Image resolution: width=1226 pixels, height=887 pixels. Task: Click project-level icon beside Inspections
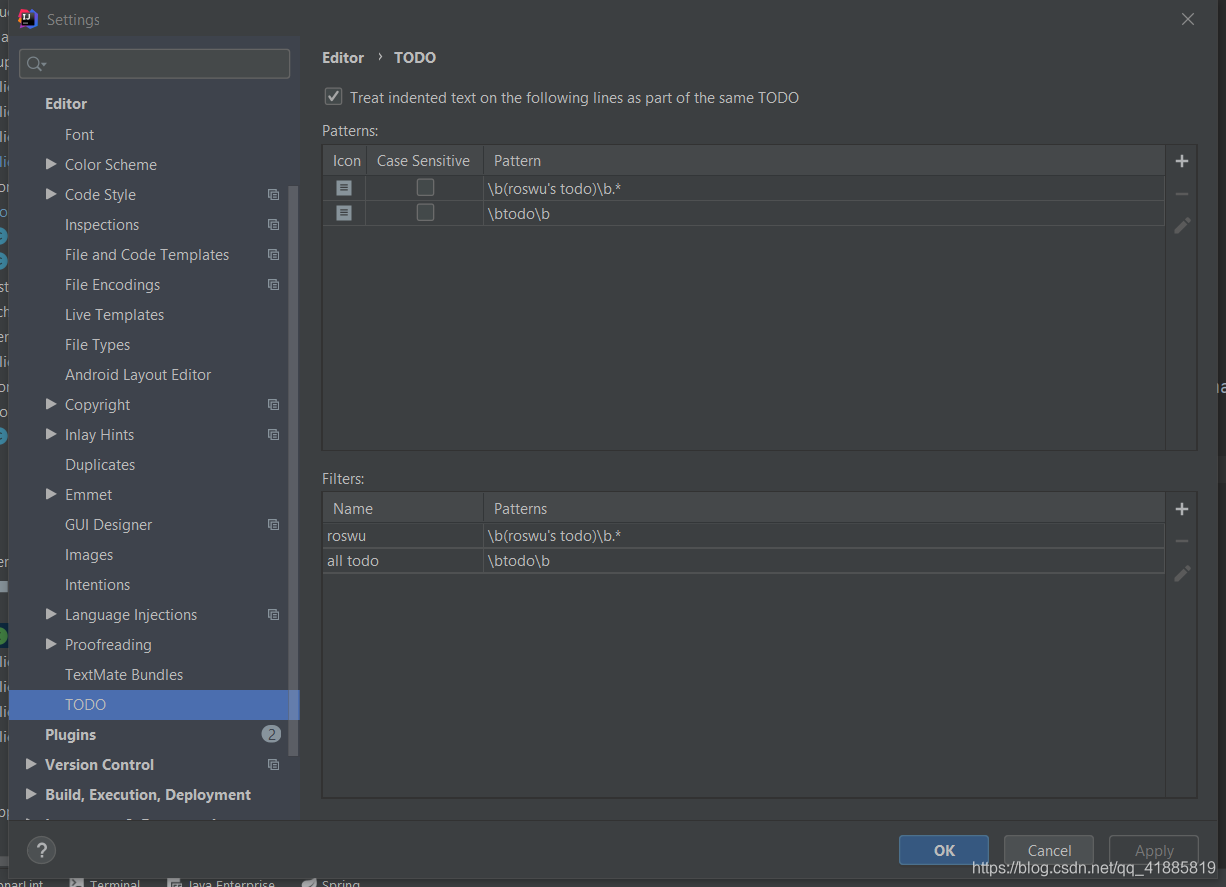pos(273,225)
